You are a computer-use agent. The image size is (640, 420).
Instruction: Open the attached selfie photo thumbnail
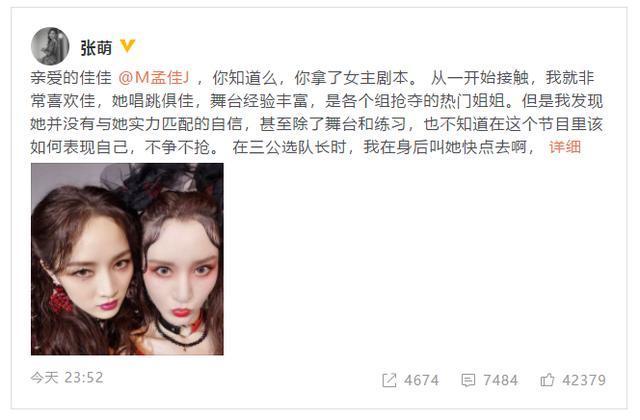[x=127, y=259]
